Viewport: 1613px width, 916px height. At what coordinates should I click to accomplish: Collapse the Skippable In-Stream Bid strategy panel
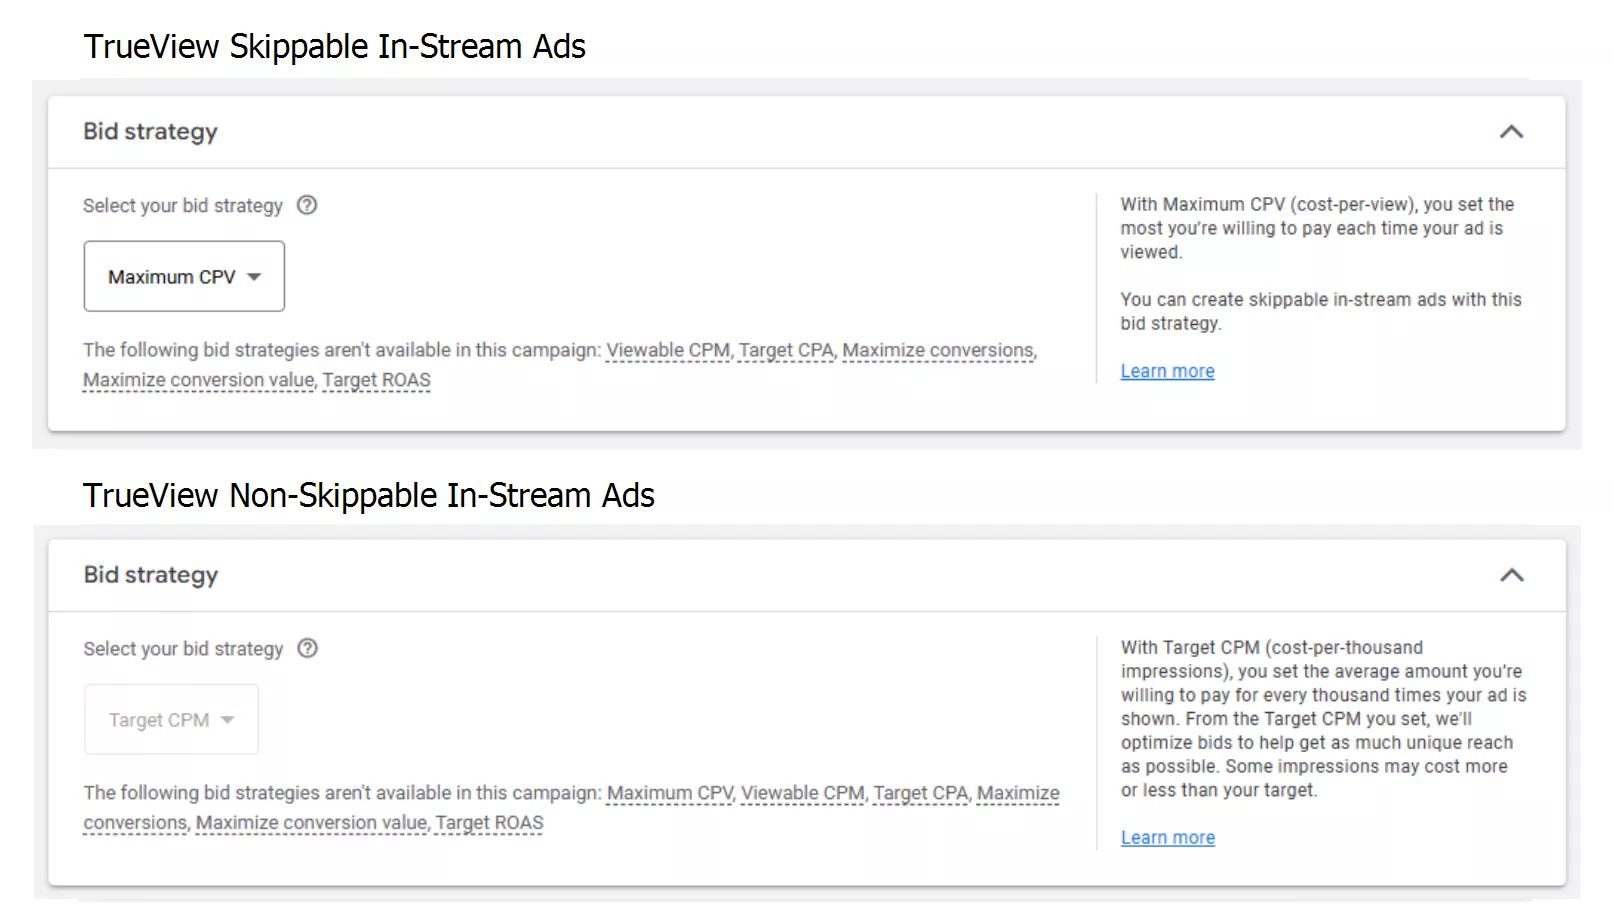(1511, 132)
